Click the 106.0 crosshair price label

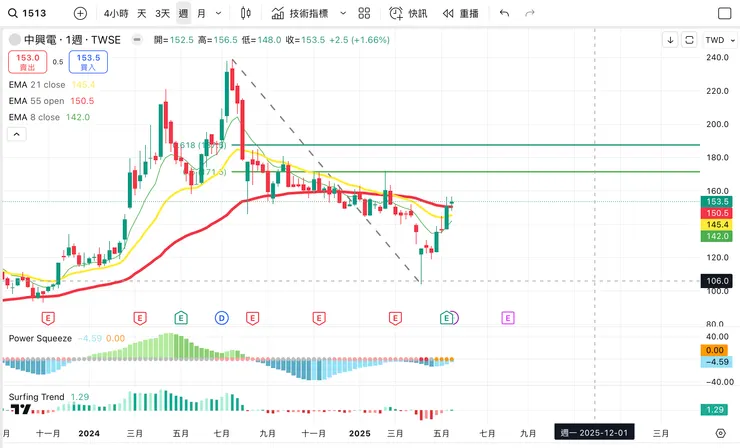[x=717, y=281]
